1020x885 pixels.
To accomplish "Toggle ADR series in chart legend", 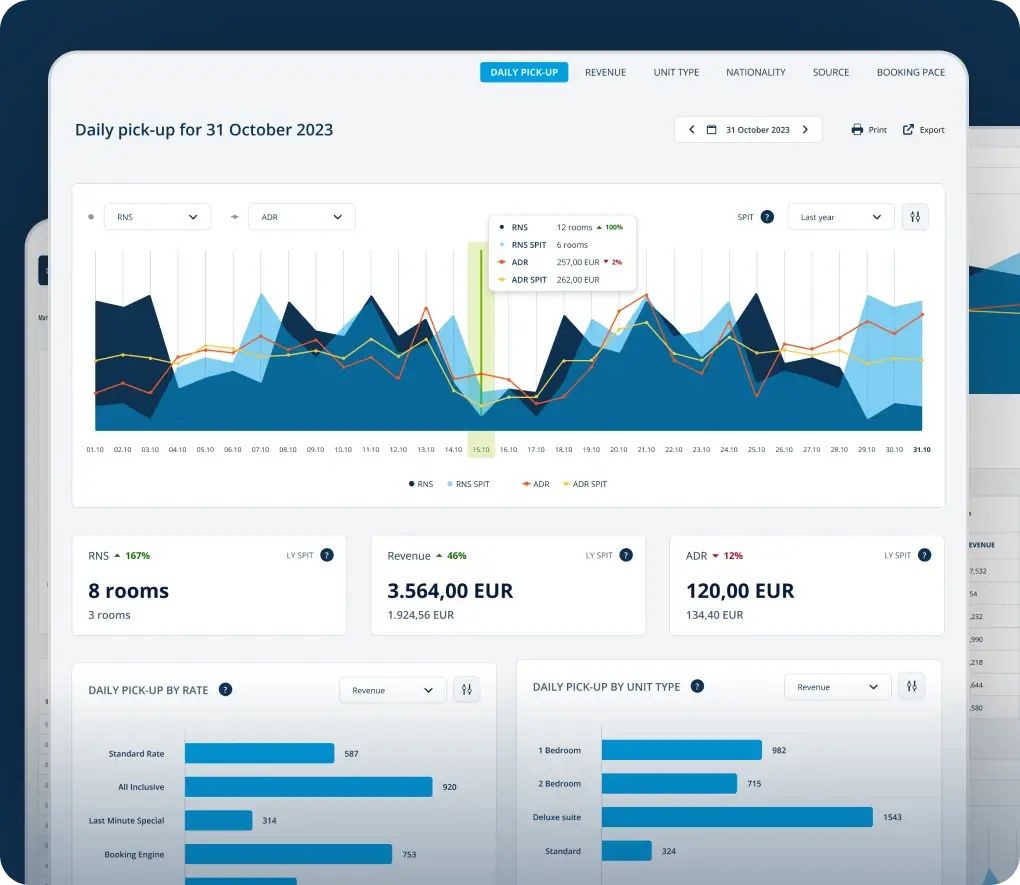I will [x=536, y=484].
